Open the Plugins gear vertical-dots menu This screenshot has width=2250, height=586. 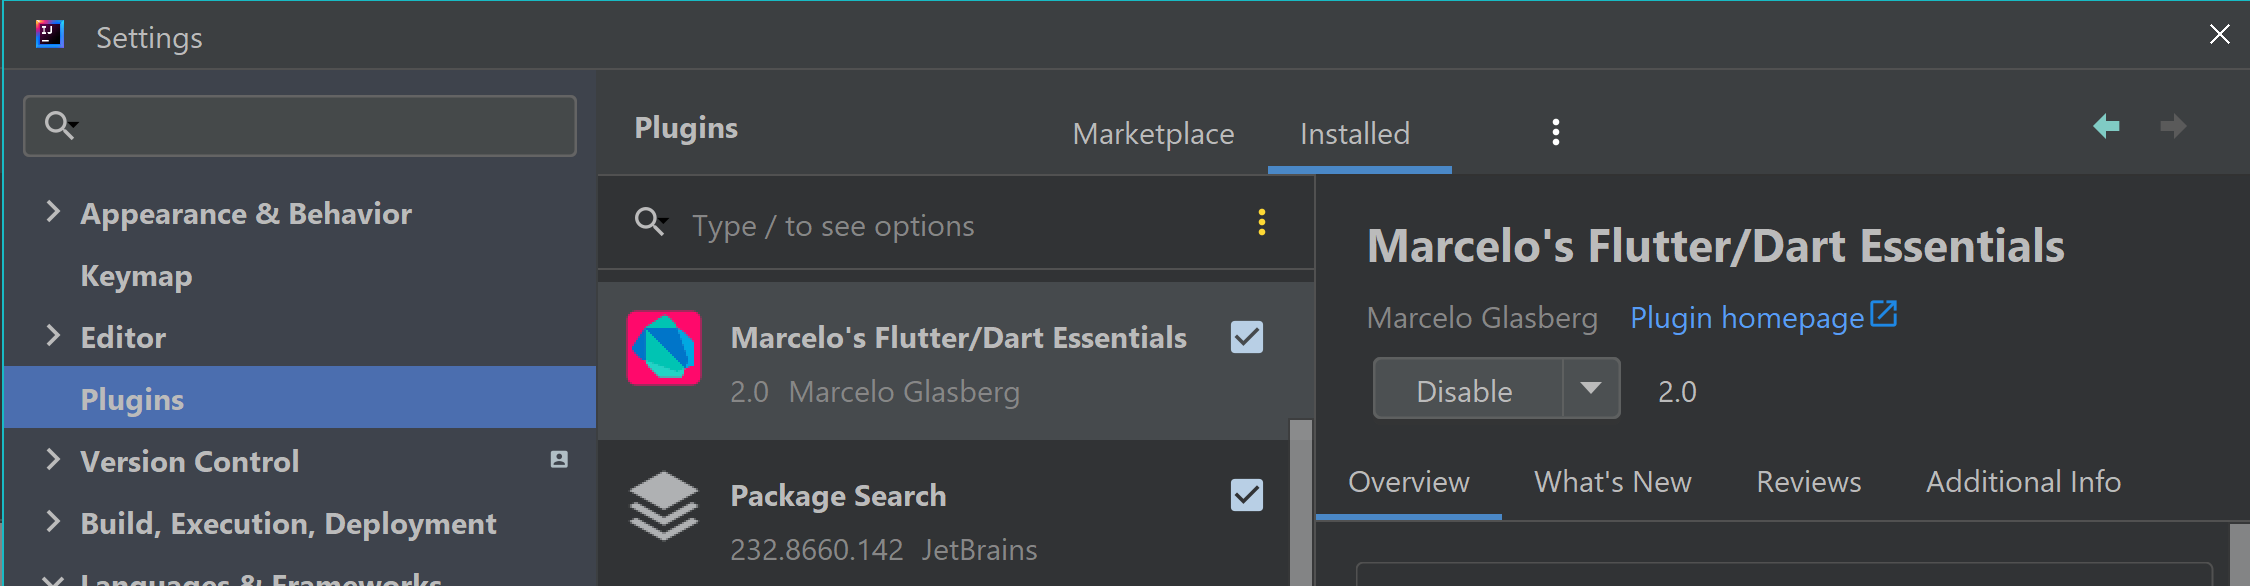(1555, 132)
